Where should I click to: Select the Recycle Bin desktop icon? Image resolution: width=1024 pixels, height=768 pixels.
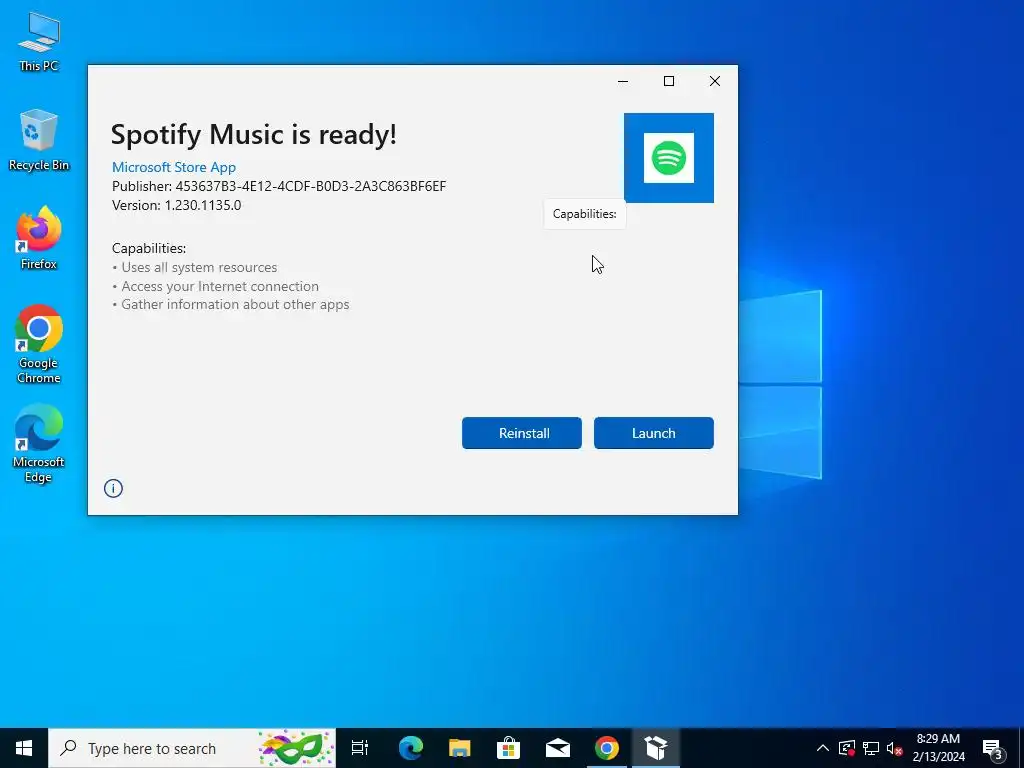click(39, 140)
